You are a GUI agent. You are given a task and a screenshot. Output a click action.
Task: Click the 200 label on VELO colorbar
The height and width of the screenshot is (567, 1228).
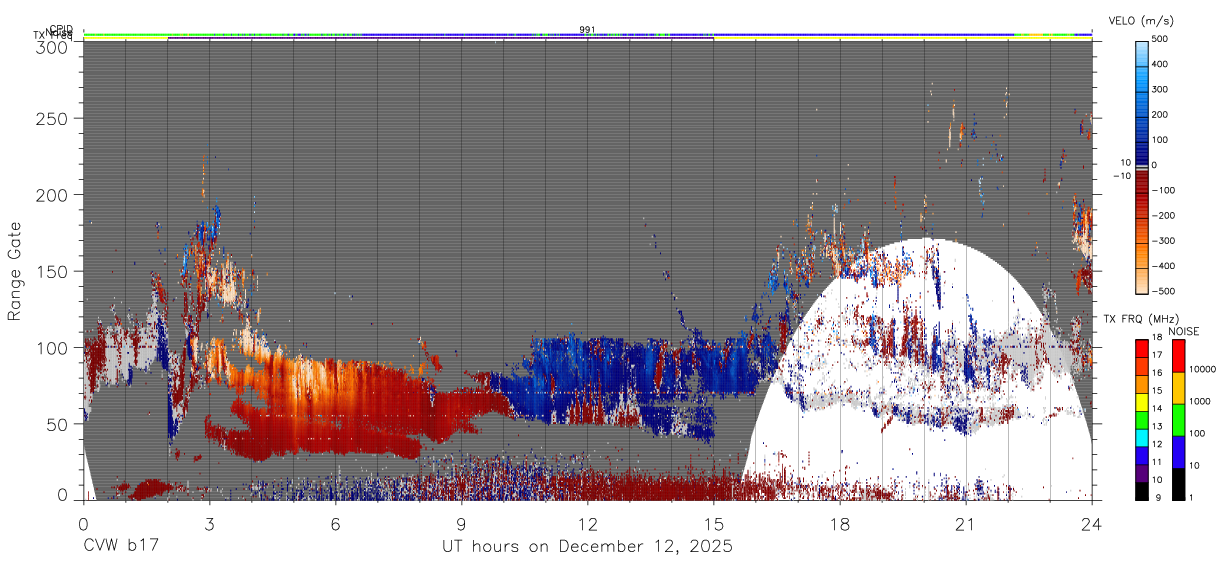1161,114
